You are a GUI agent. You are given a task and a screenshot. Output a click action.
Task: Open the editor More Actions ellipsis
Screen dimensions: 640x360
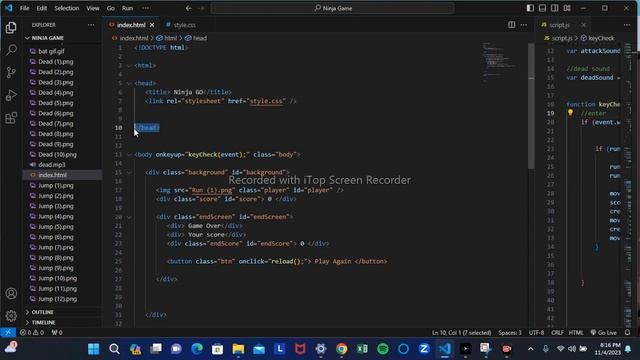[x=524, y=25]
